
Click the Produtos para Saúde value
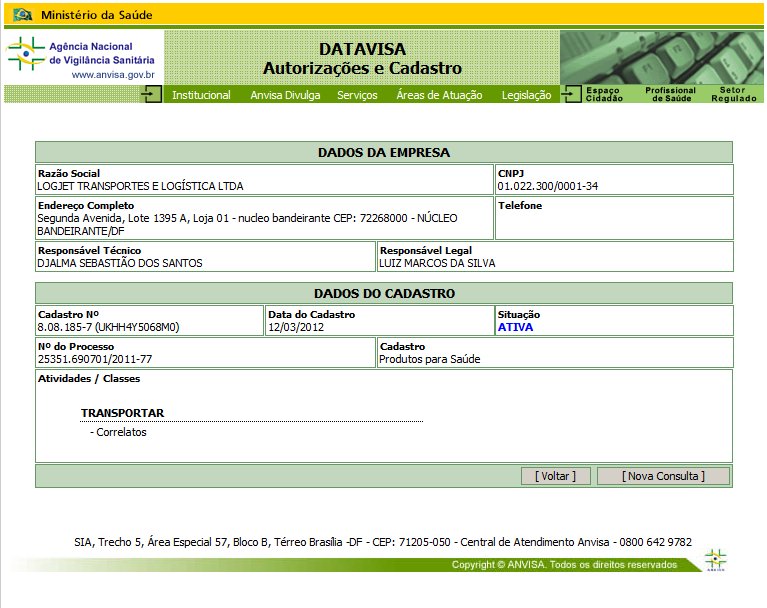coord(430,359)
